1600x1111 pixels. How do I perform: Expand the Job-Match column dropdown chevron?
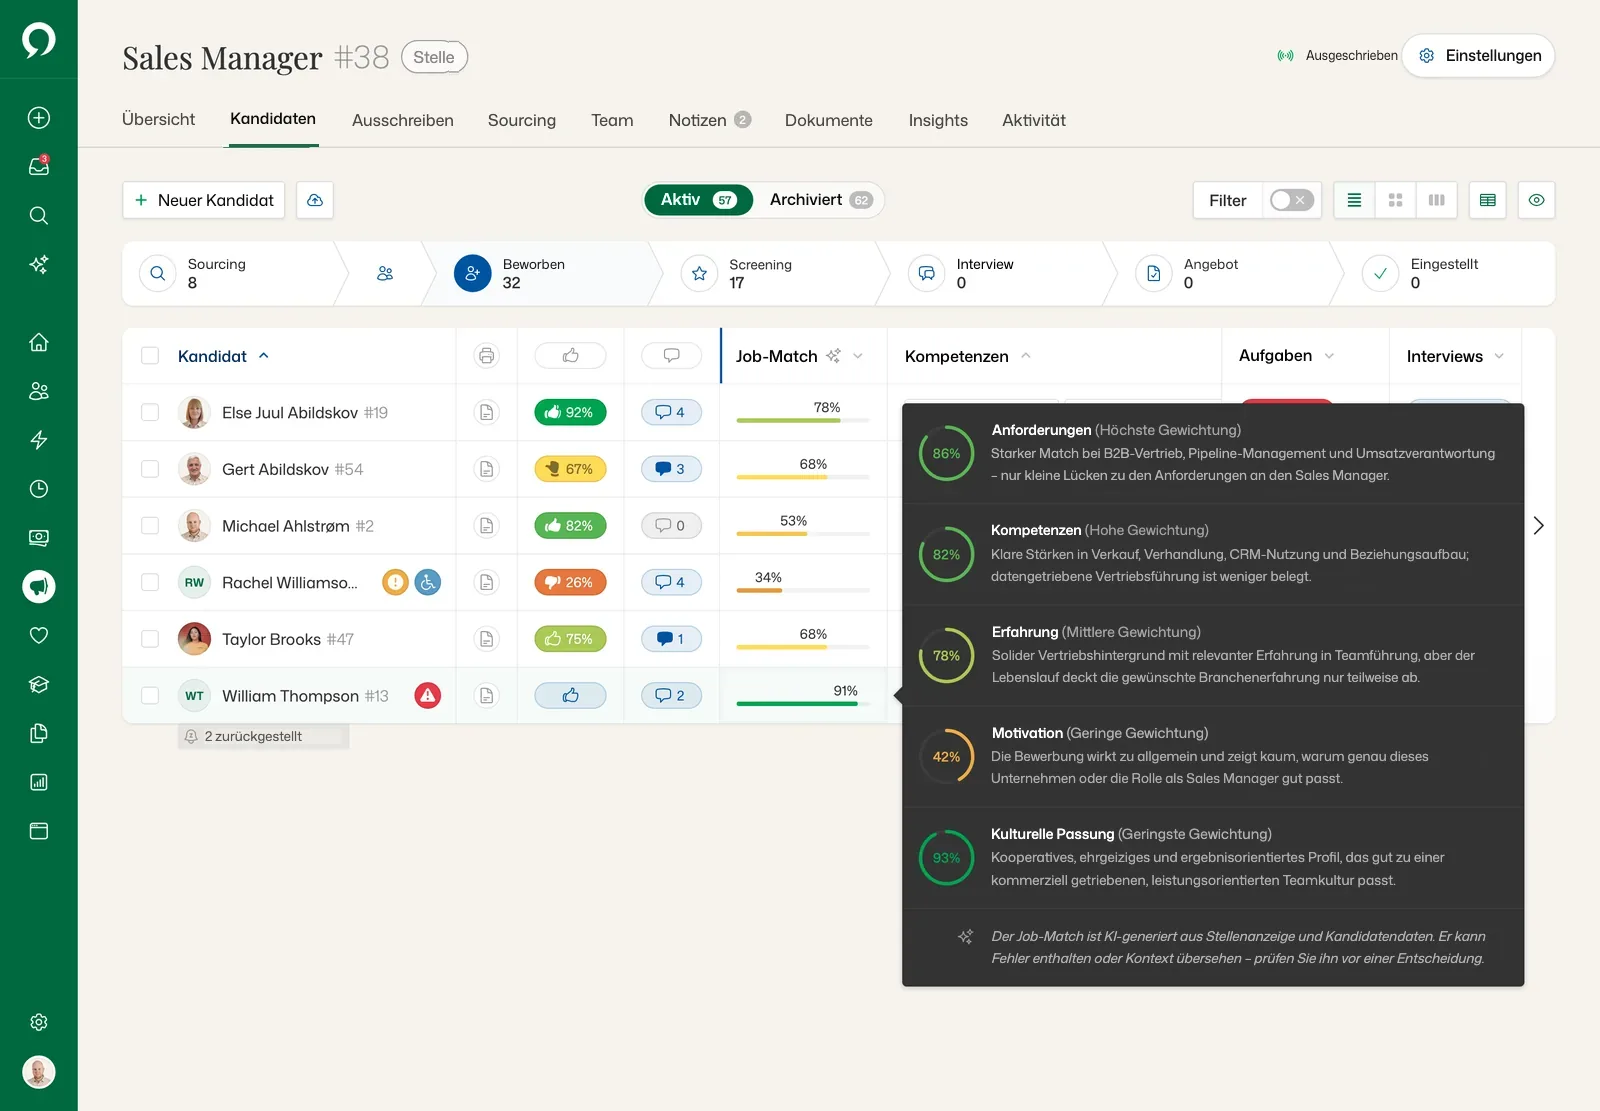coord(858,356)
